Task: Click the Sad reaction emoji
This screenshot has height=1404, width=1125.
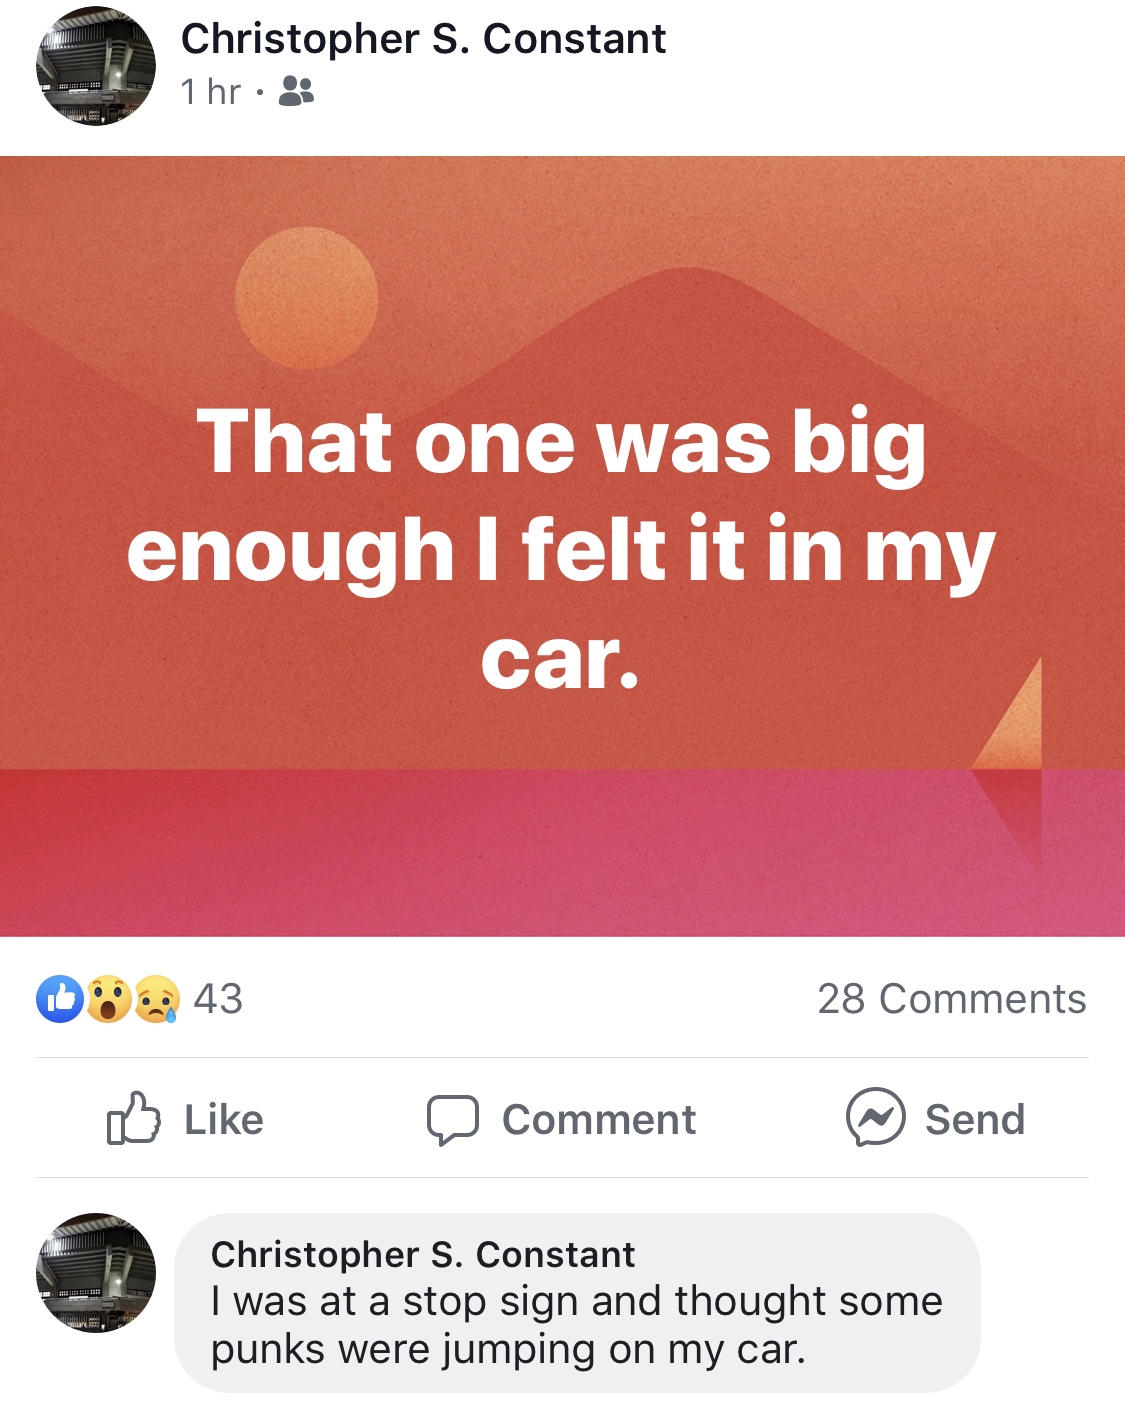Action: tap(156, 999)
